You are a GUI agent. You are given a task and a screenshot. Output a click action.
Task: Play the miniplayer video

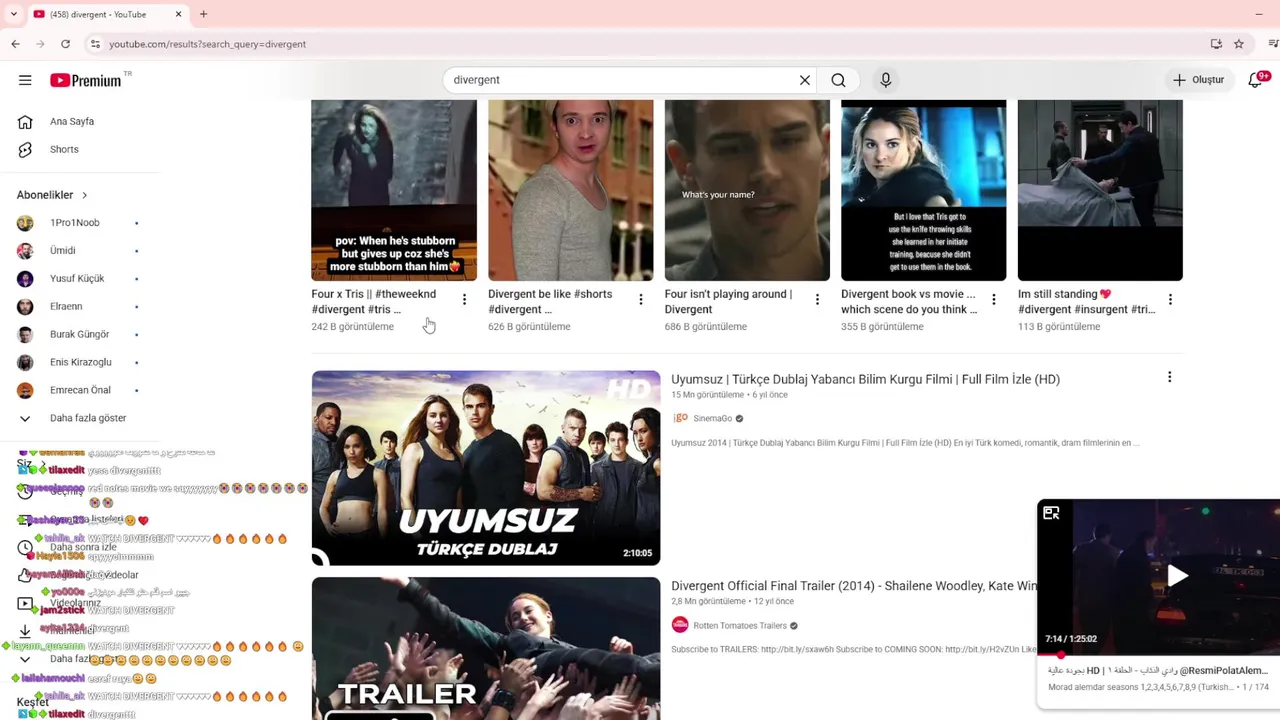point(1177,576)
